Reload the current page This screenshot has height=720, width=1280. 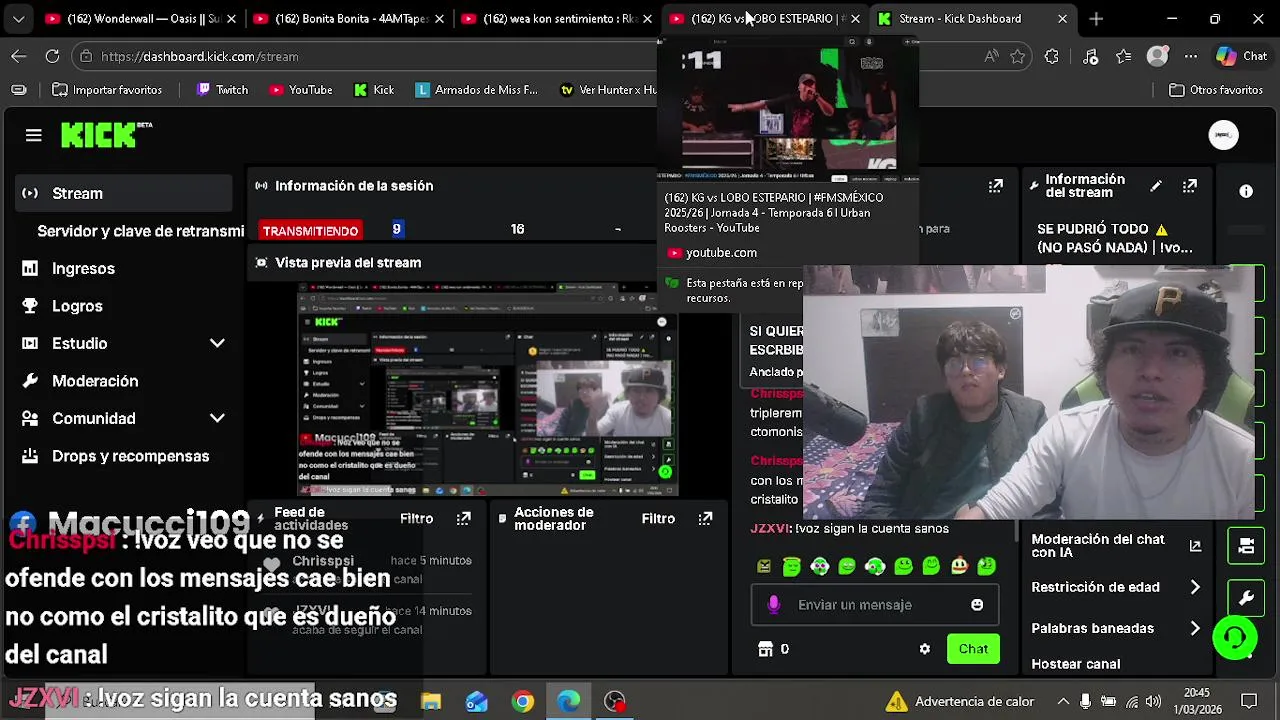(x=52, y=57)
